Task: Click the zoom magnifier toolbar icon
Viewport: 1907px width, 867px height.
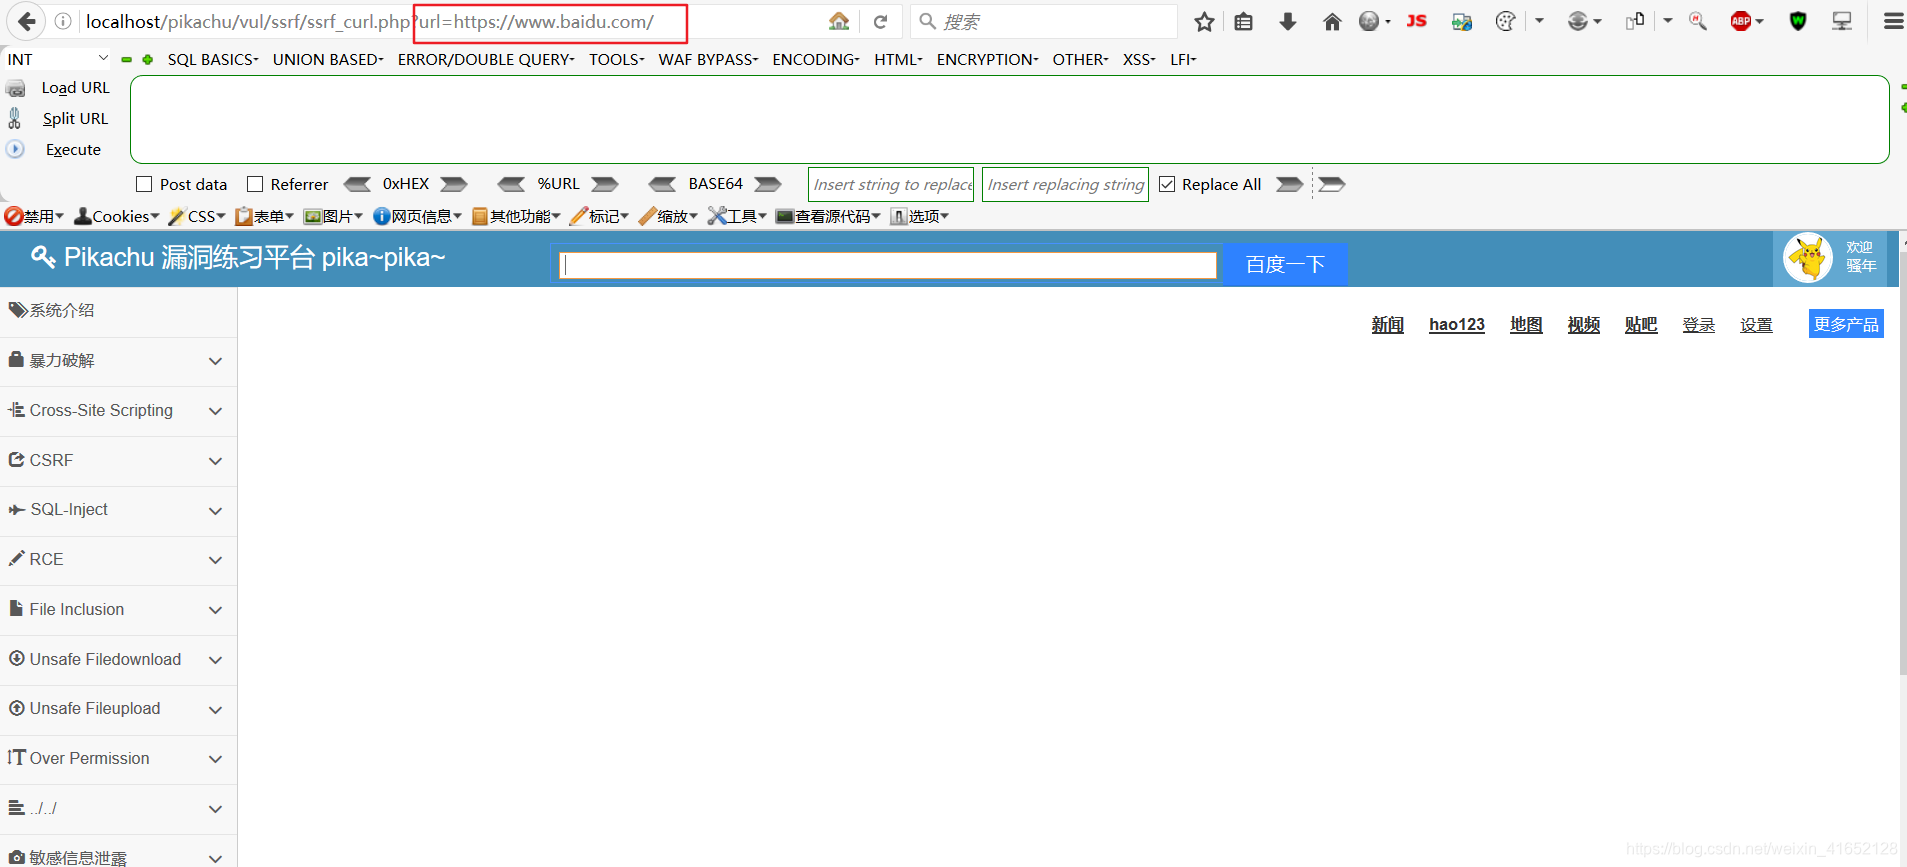Action: 1698,21
